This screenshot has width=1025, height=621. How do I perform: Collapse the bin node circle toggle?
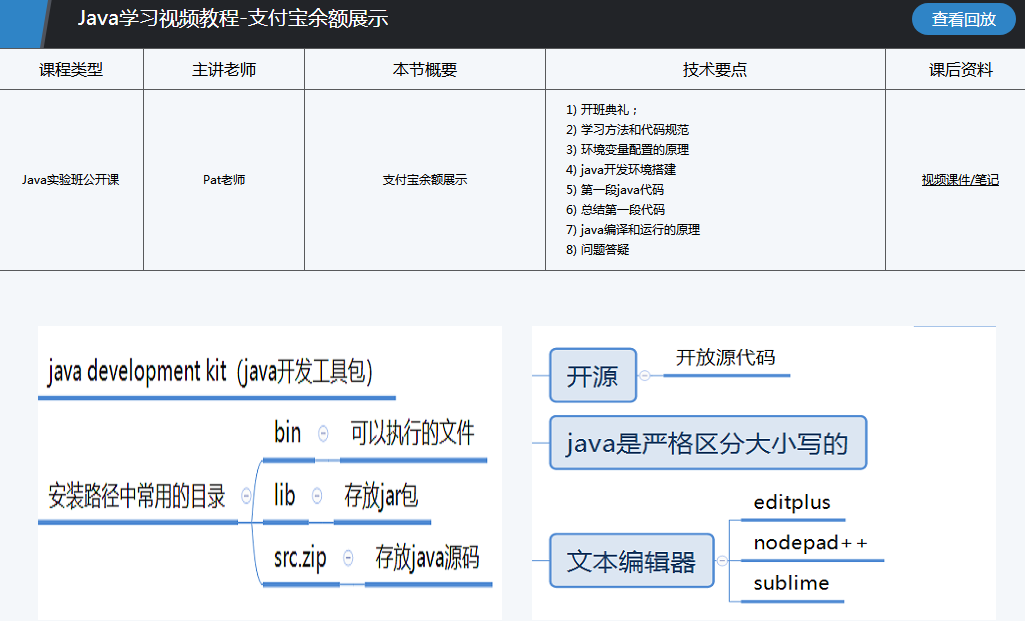coord(323,433)
